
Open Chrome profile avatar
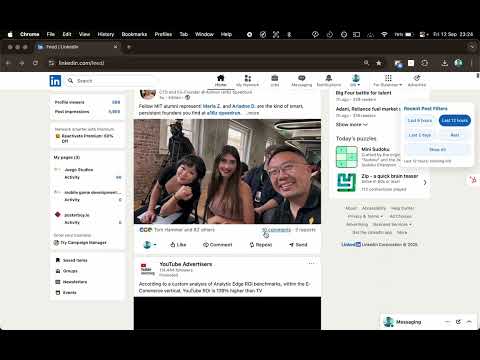pyautogui.click(x=459, y=63)
